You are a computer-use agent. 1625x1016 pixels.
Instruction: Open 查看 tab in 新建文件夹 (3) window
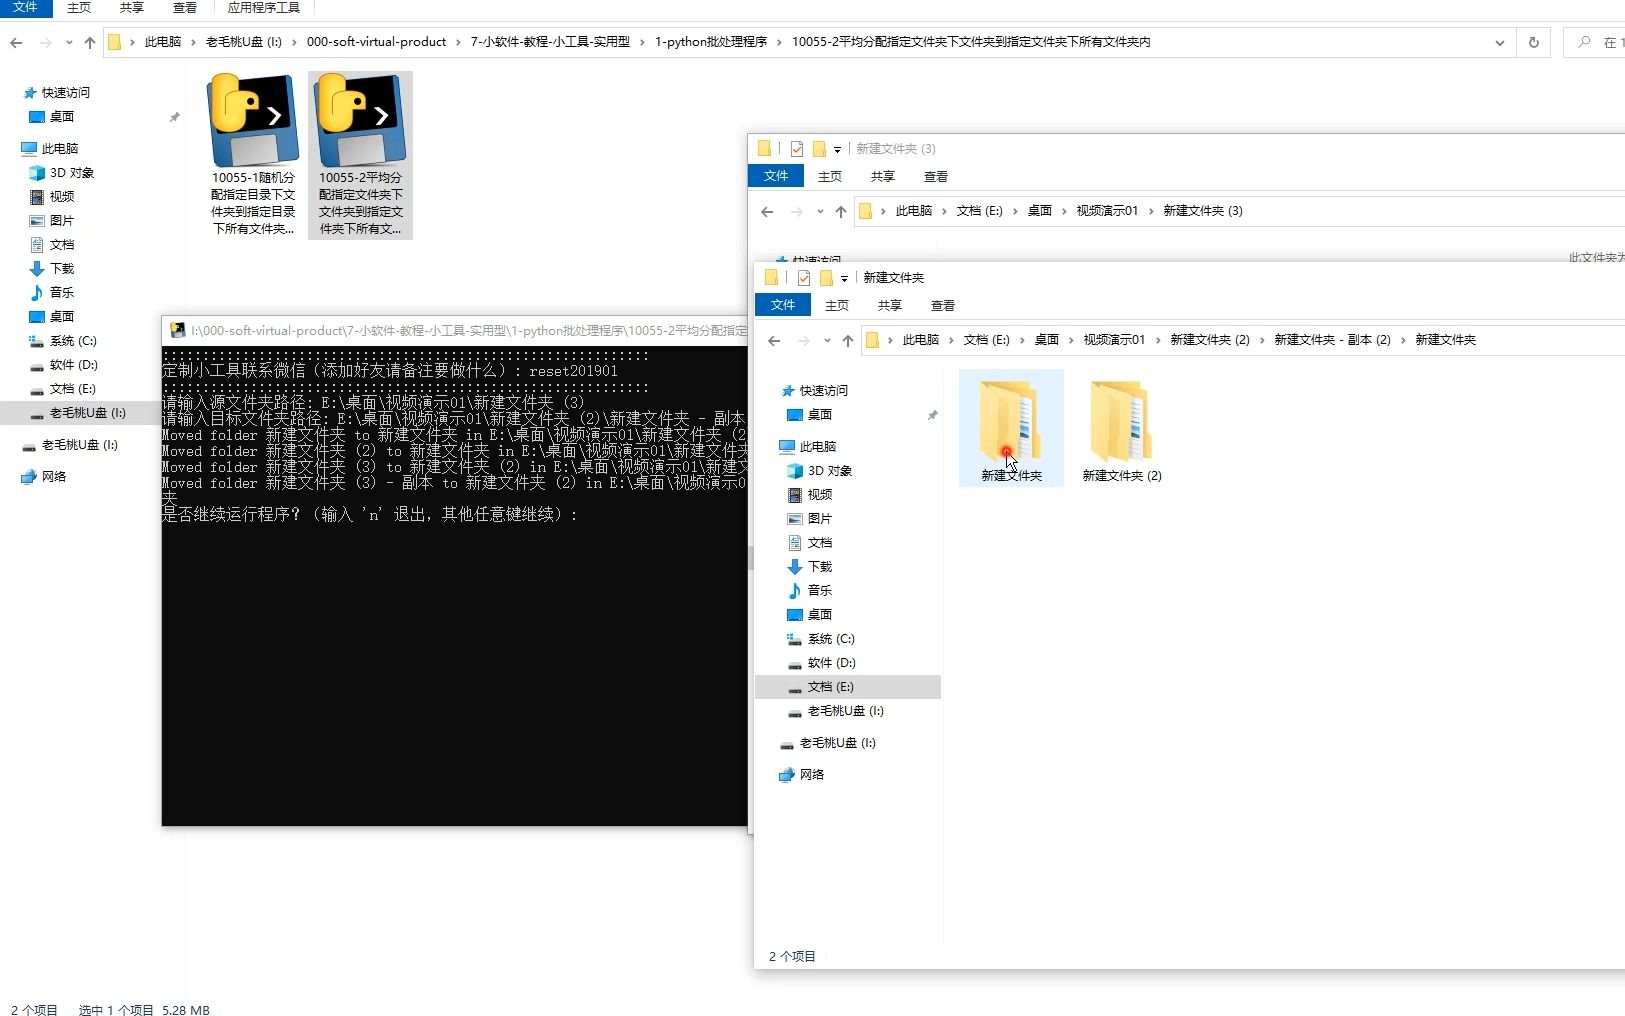[x=935, y=176]
